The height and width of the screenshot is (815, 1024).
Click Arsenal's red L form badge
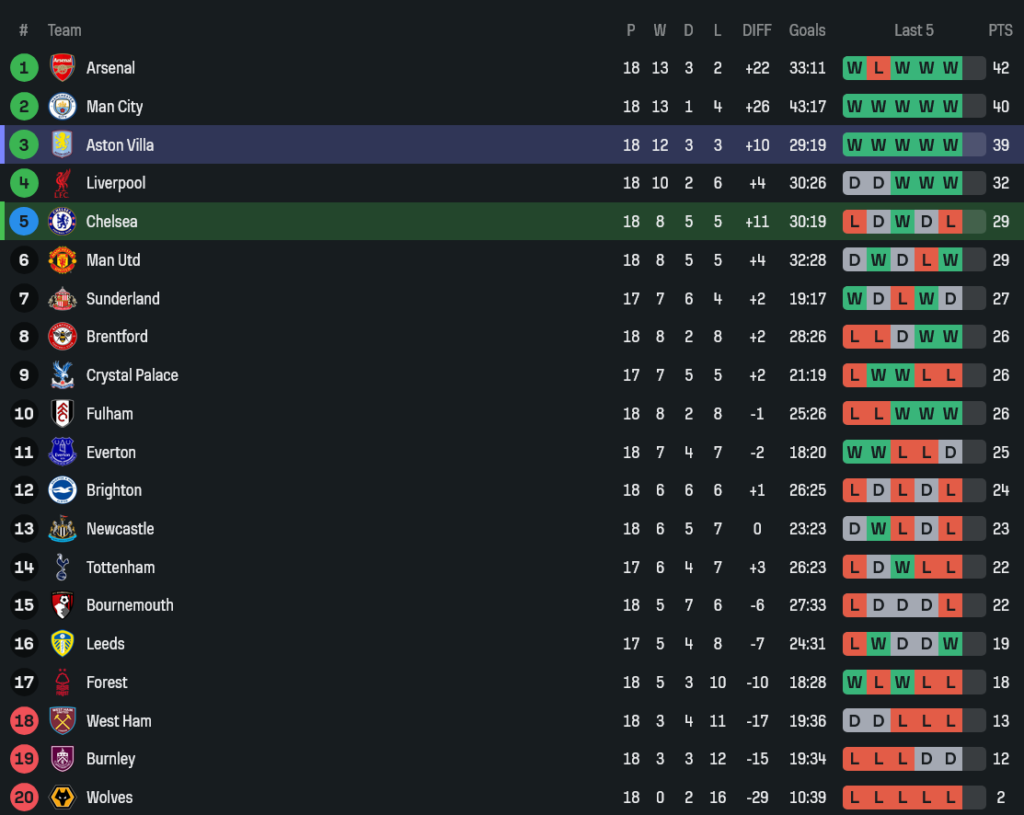(x=878, y=68)
